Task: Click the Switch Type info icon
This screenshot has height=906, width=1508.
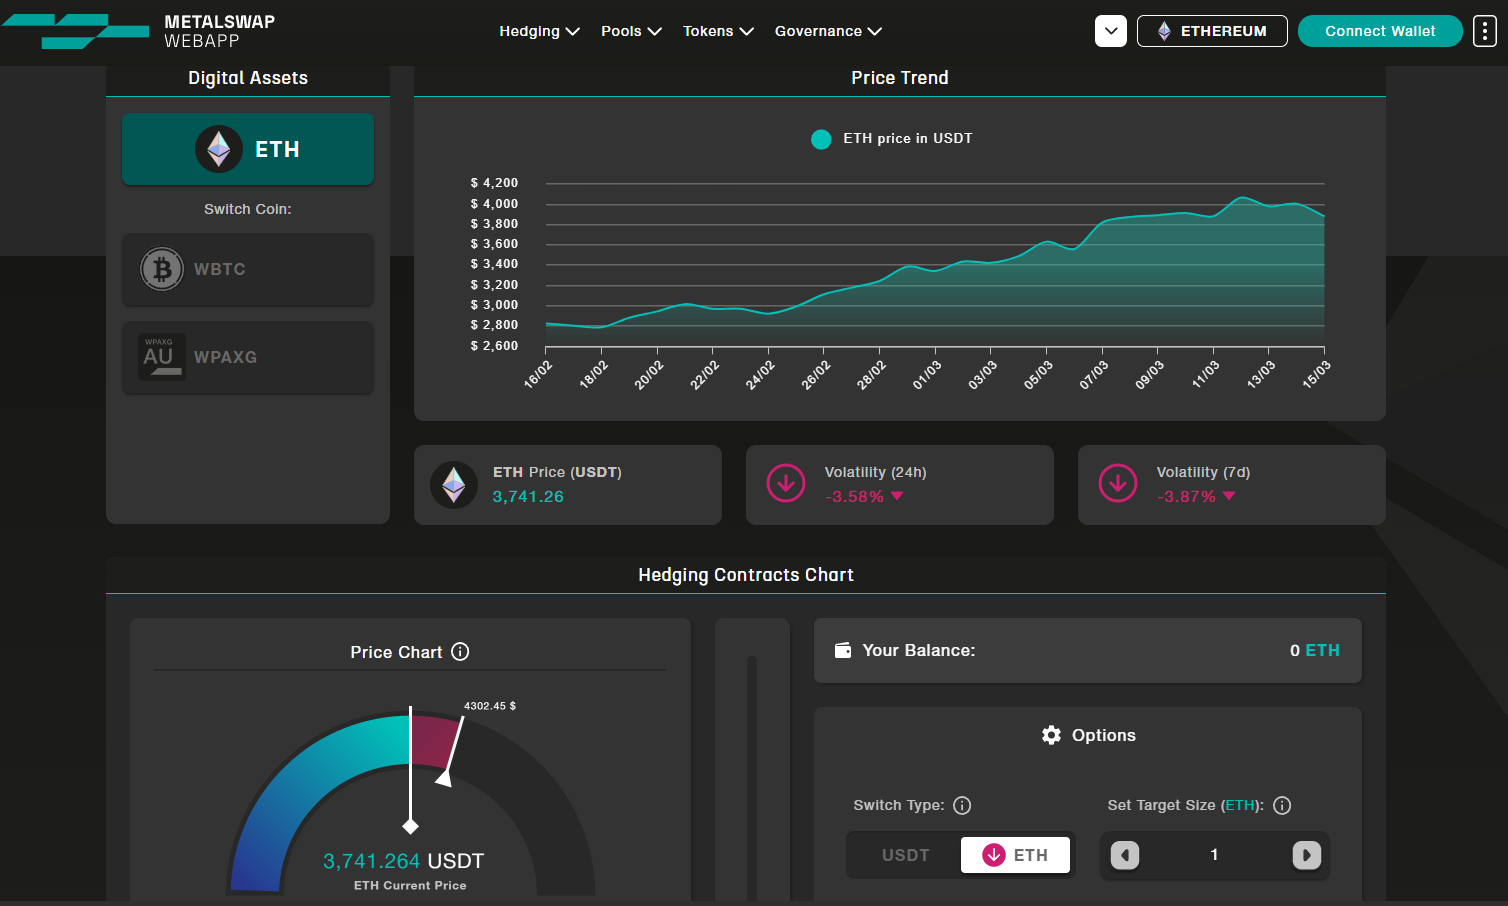Action: point(962,806)
